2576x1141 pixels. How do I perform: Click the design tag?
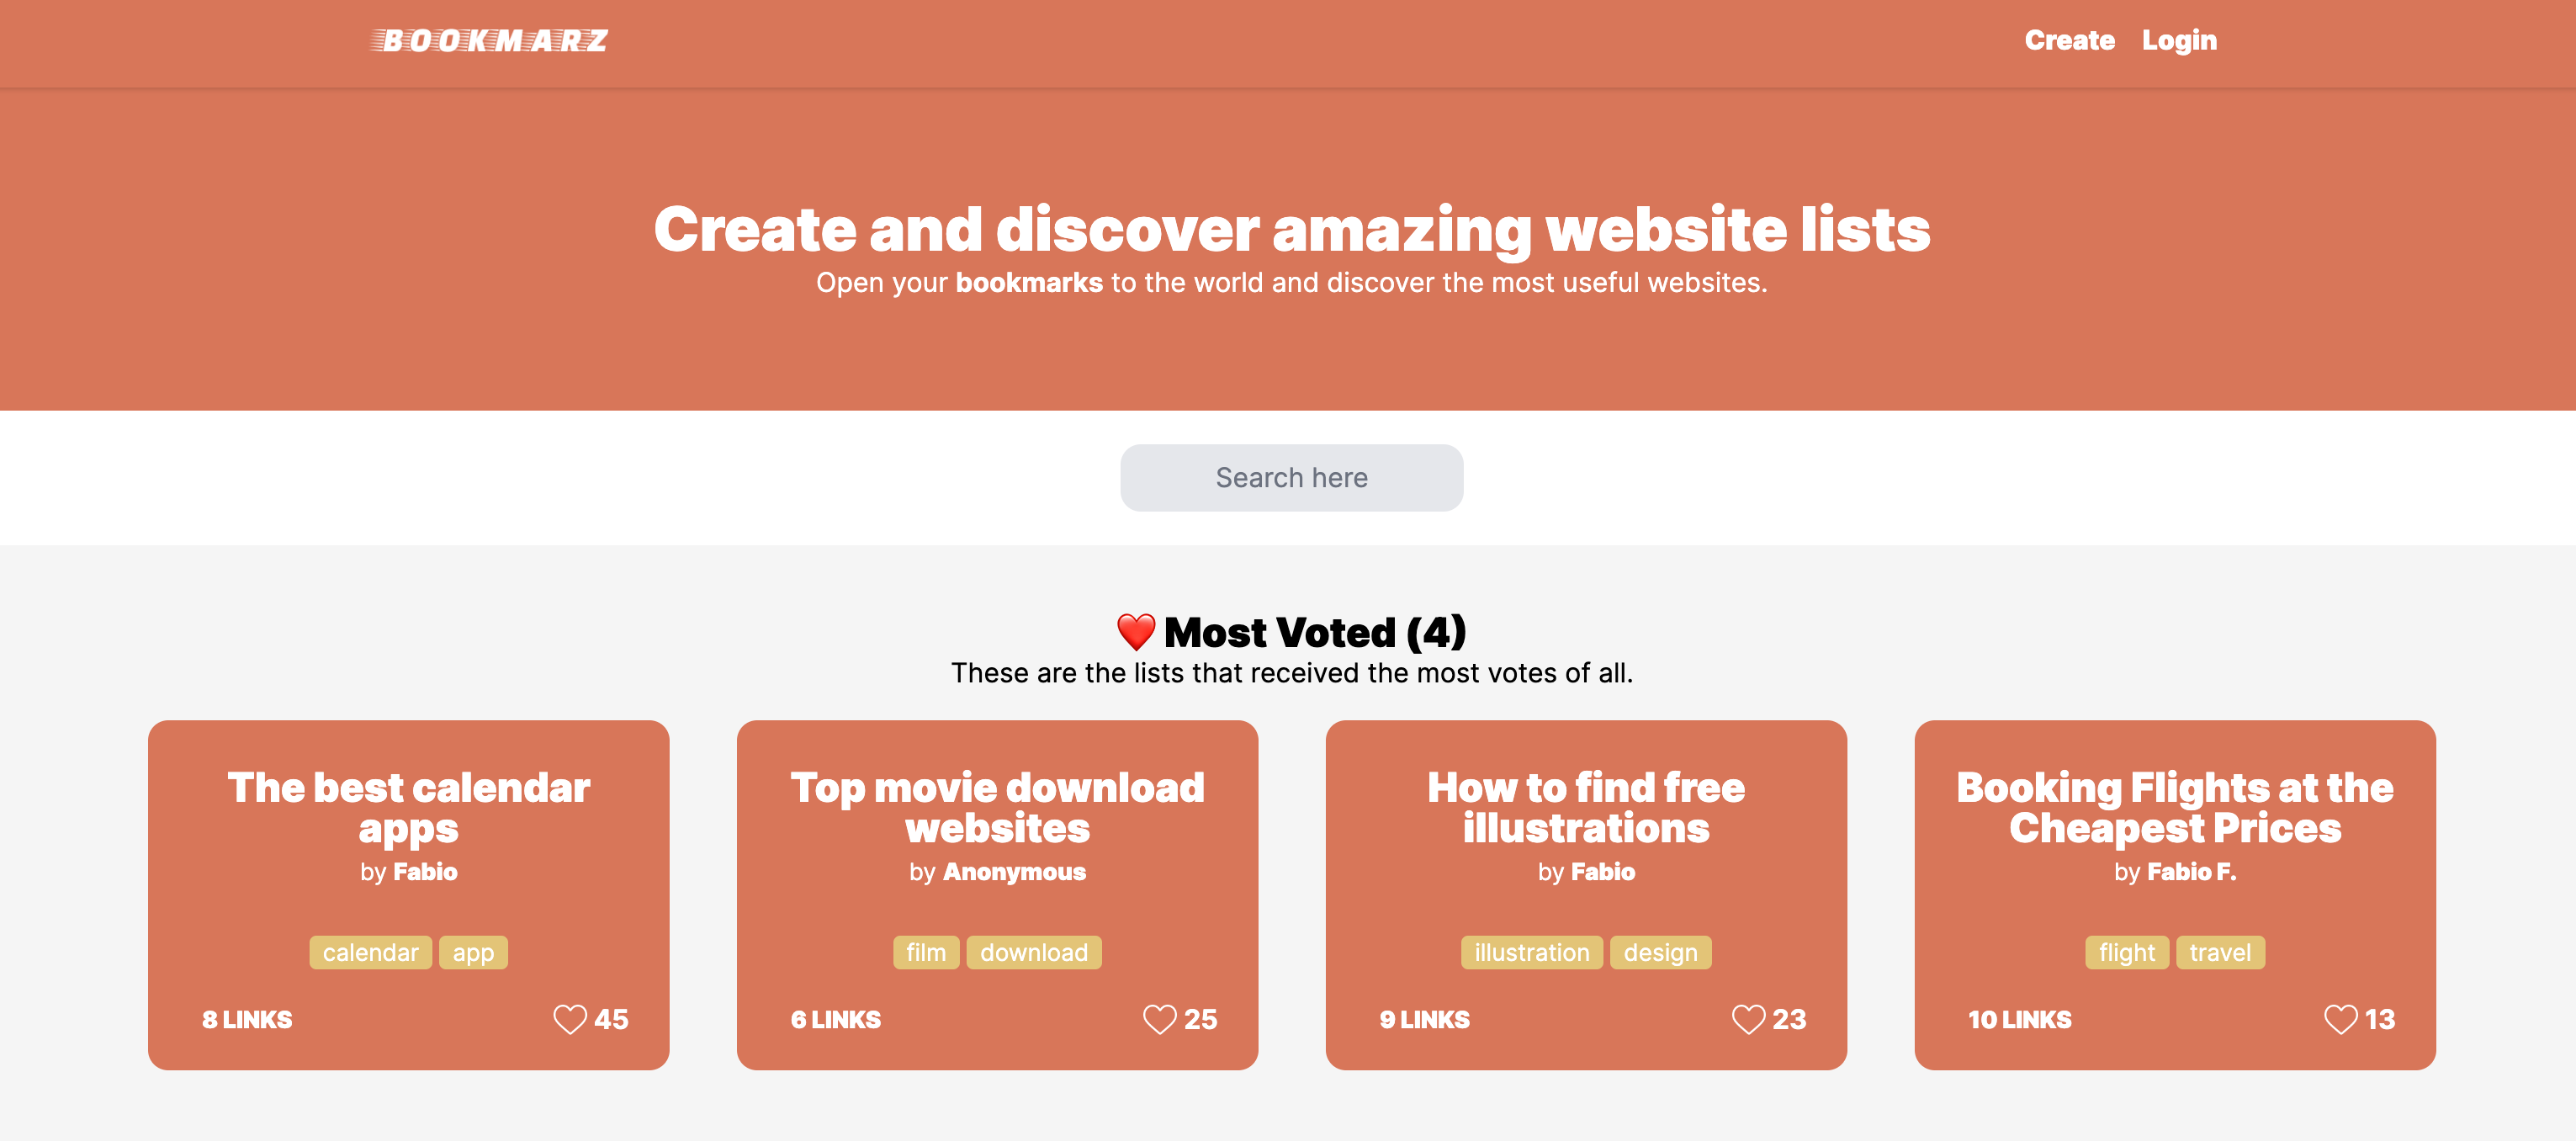tap(1660, 952)
